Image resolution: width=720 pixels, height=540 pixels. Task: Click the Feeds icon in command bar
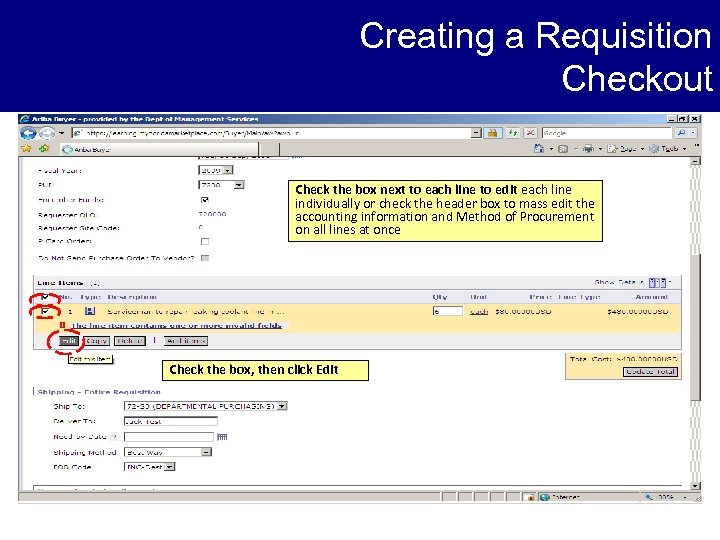[562, 149]
